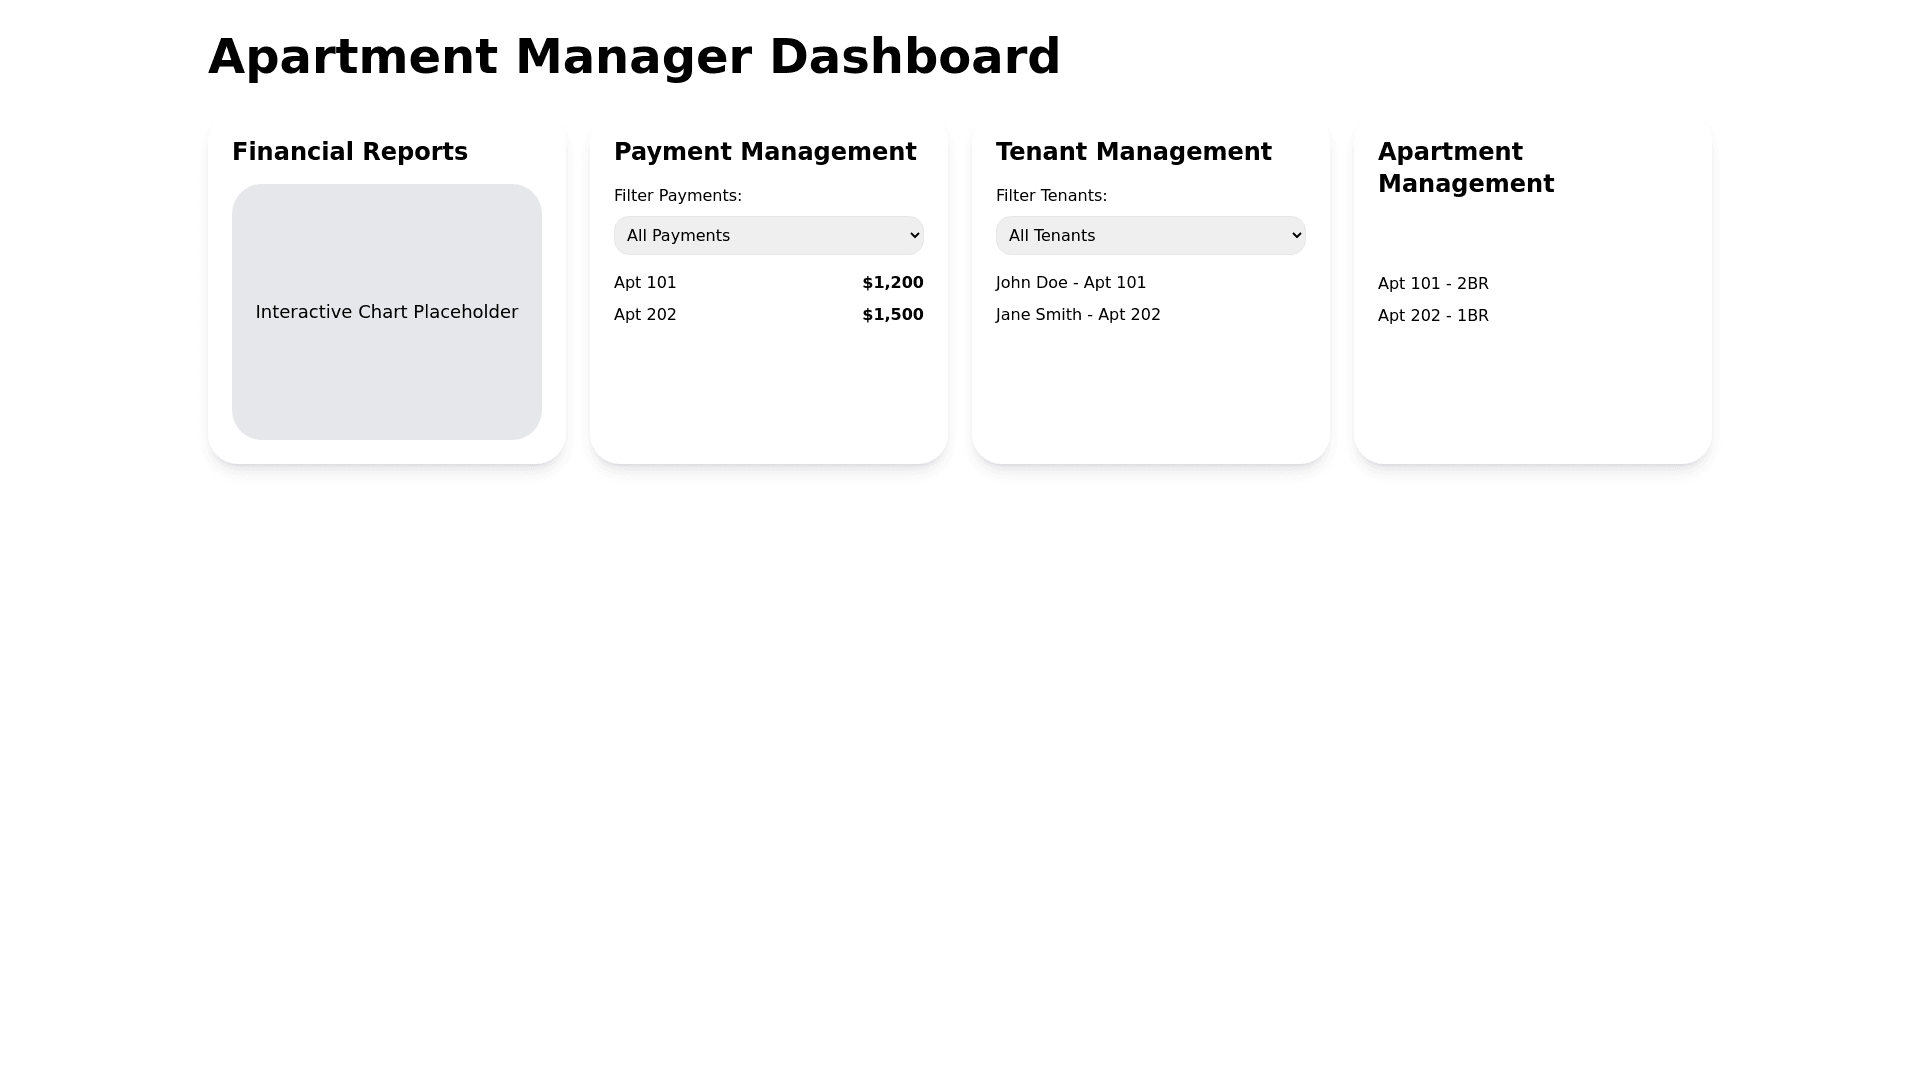
Task: Click the Filter Tenants label
Action: coord(1051,196)
